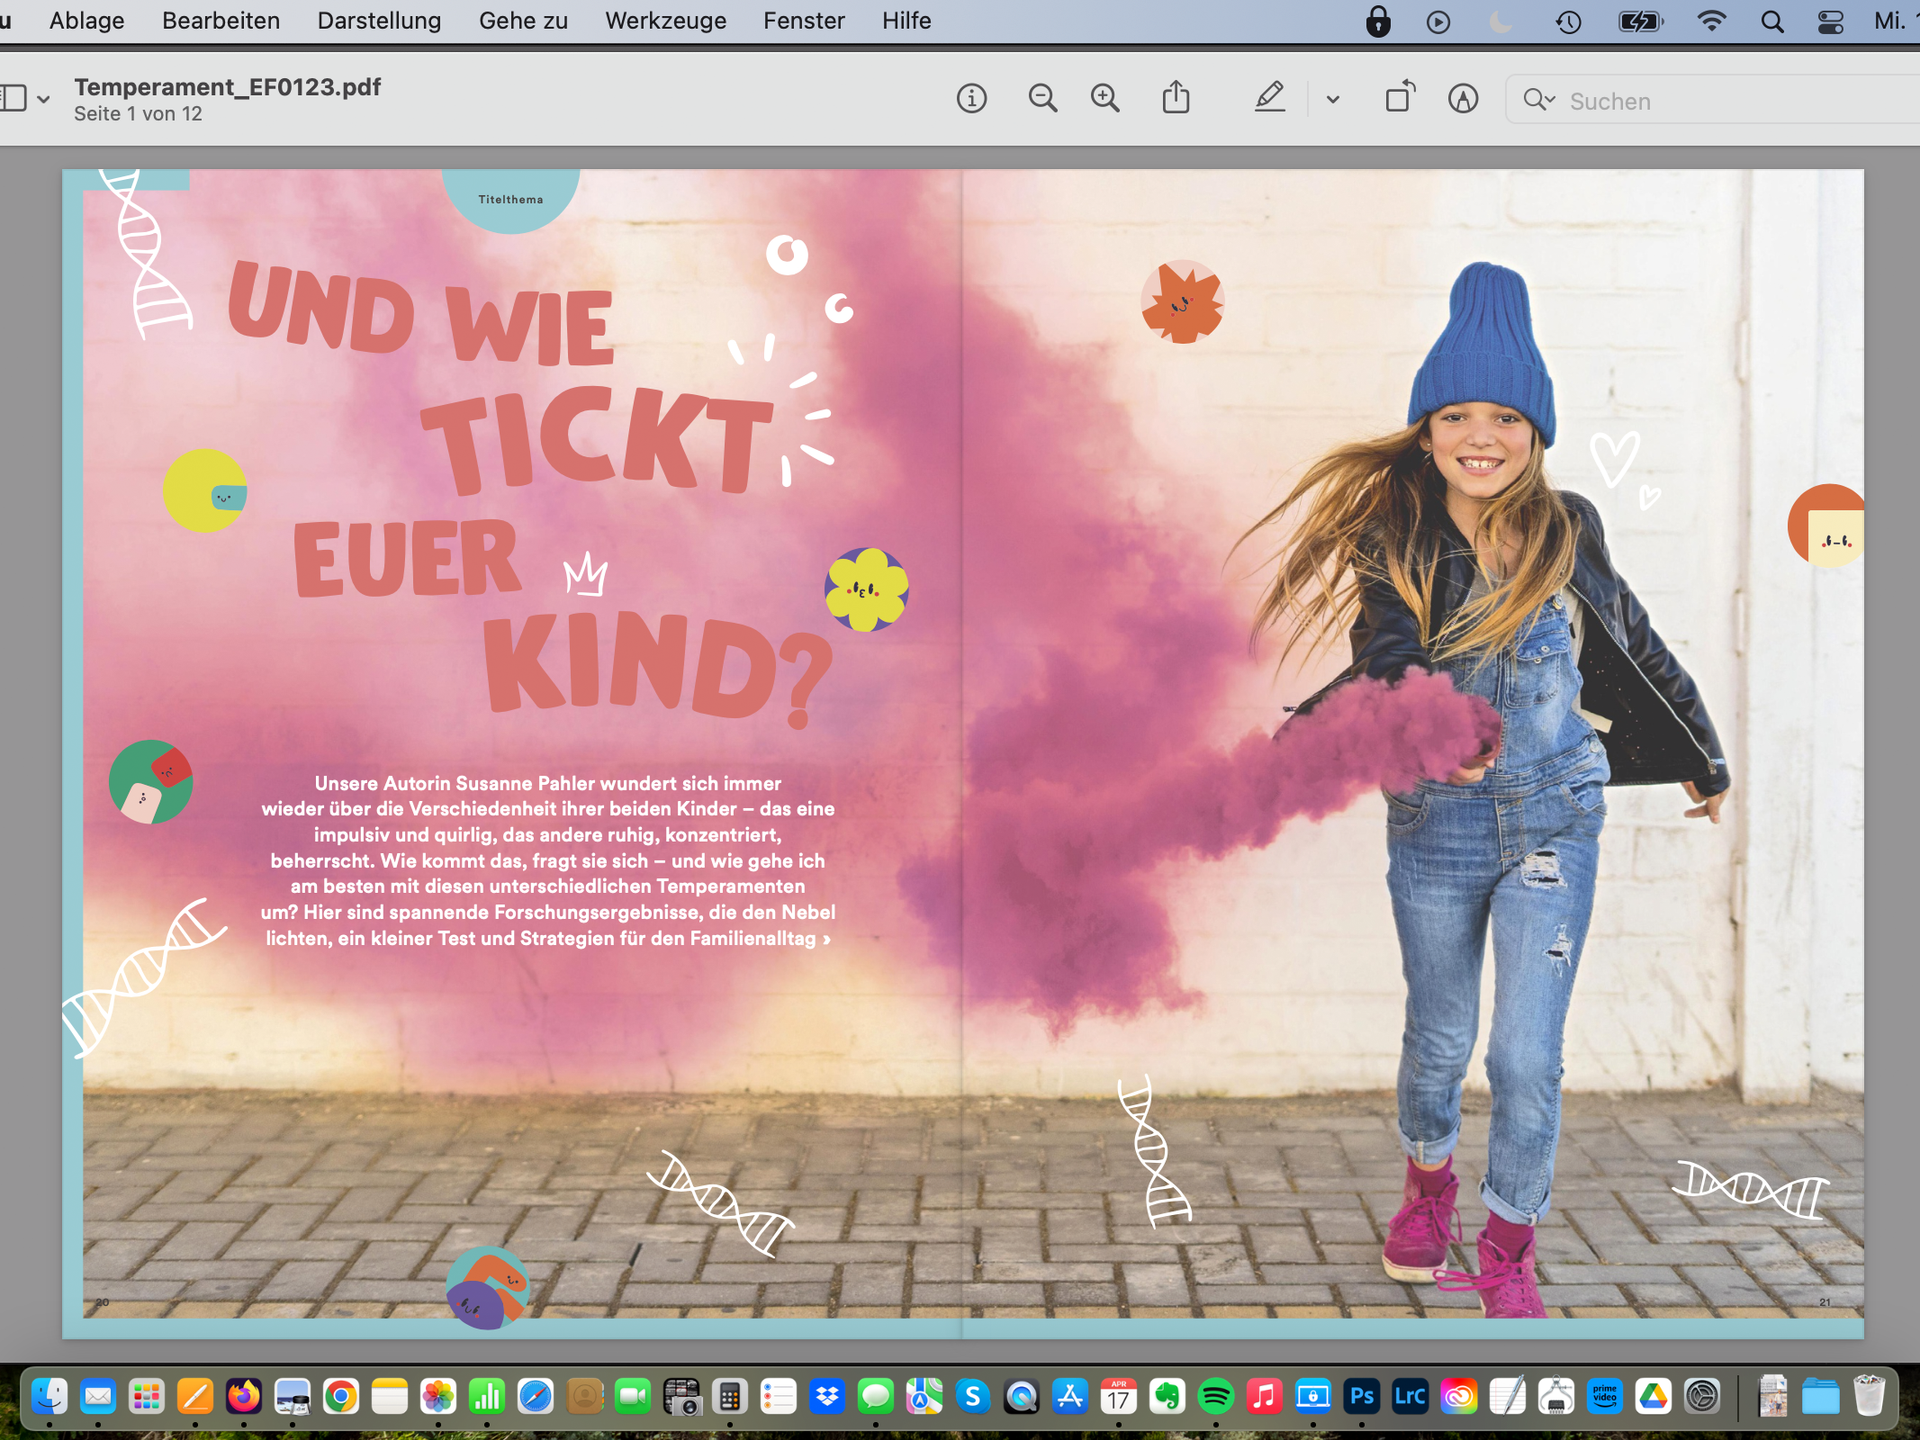This screenshot has height=1440, width=1920.
Task: Zoom in using the magnifier plus icon
Action: click(x=1105, y=99)
